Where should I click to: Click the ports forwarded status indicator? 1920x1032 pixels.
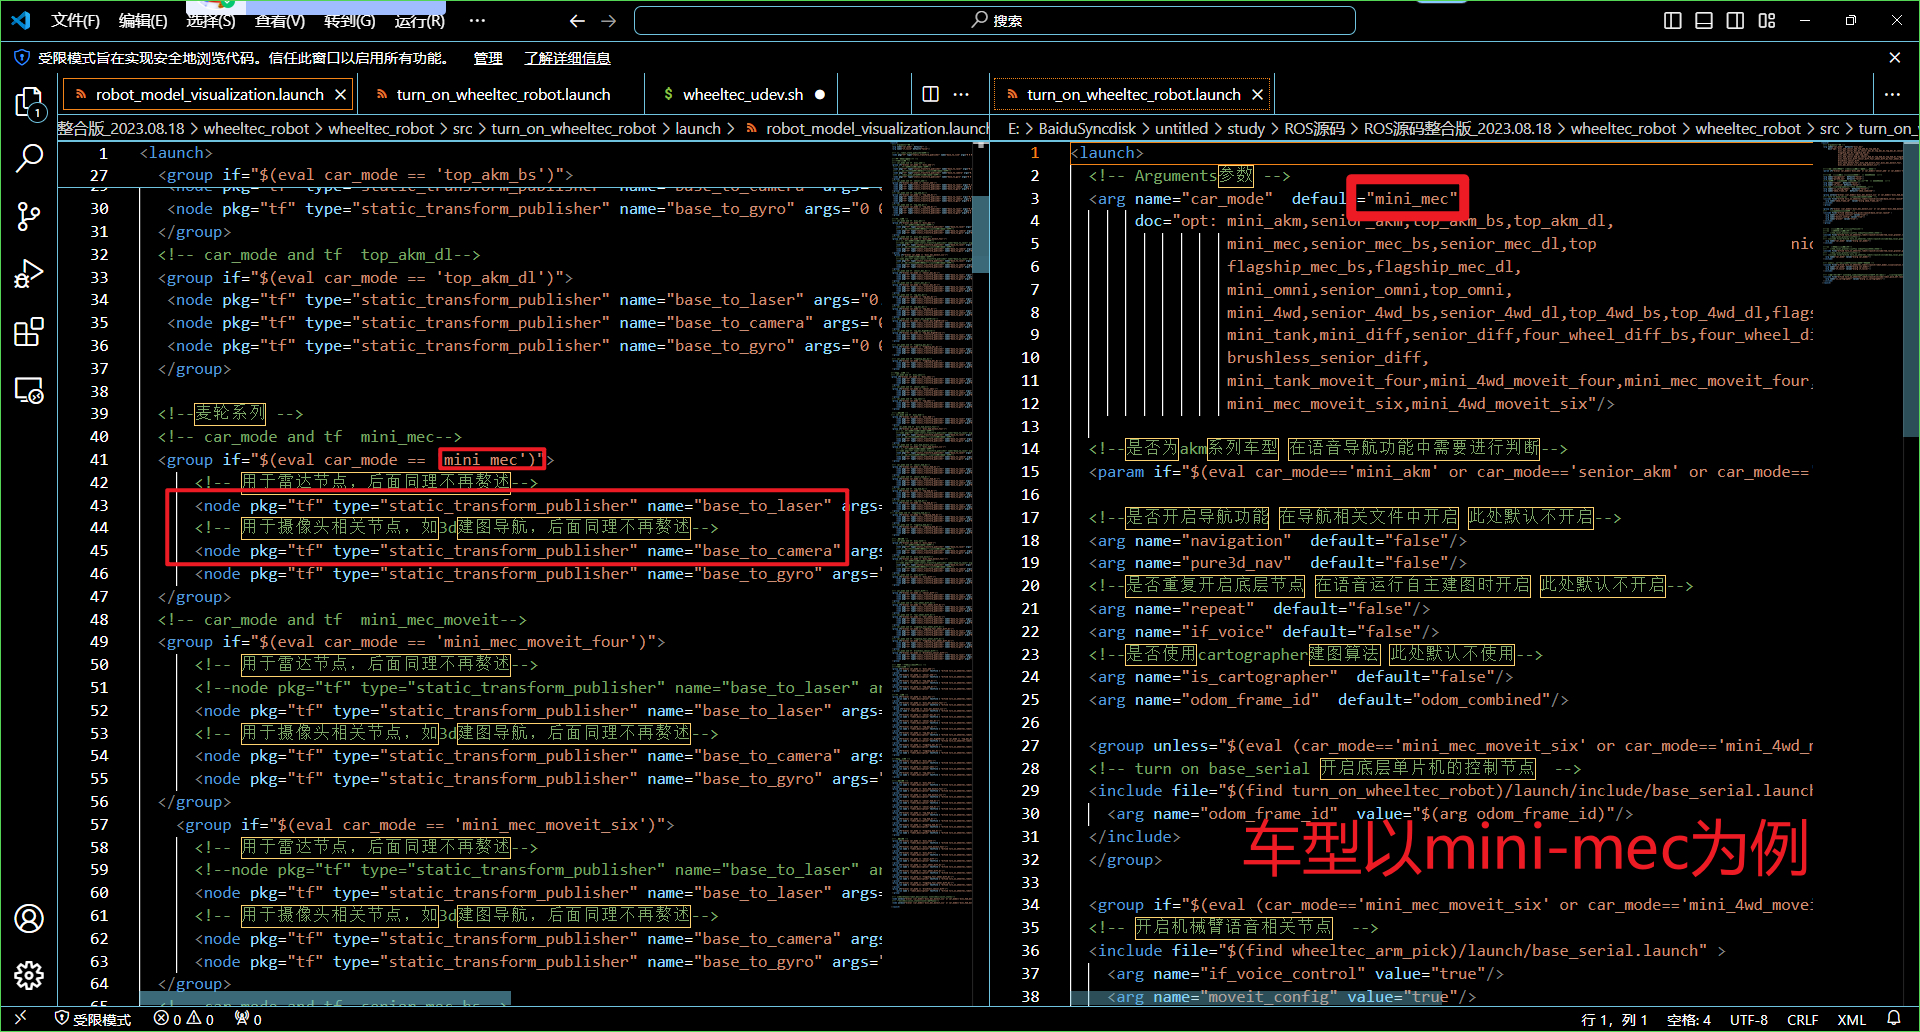tap(248, 1019)
